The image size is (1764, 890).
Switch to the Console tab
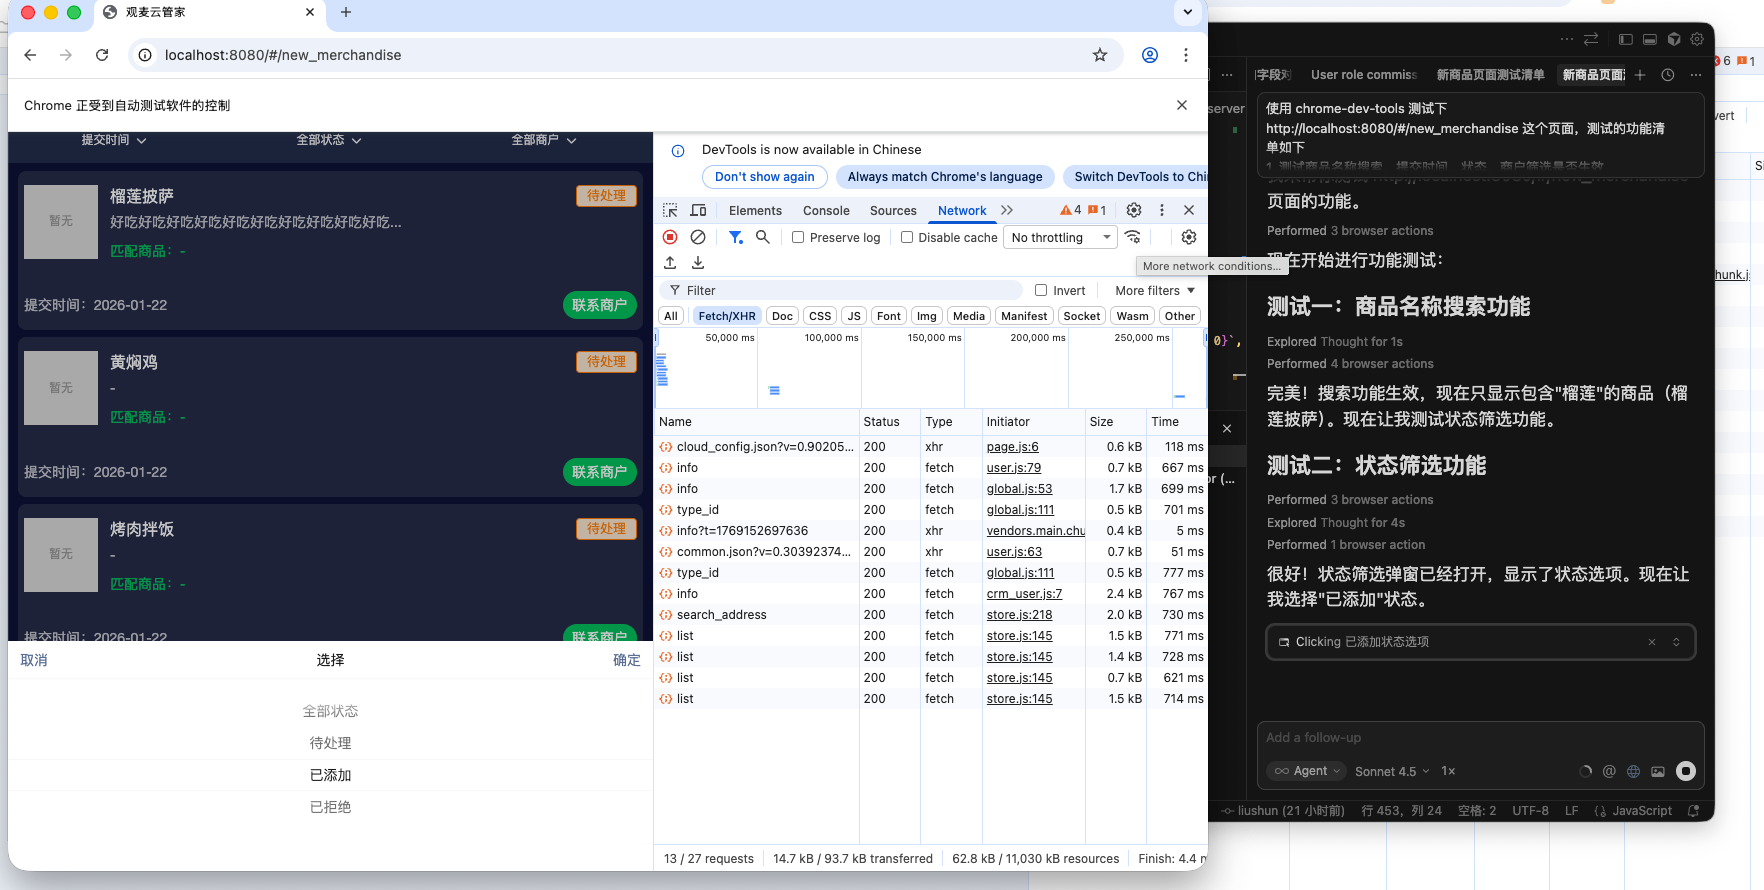coord(826,211)
